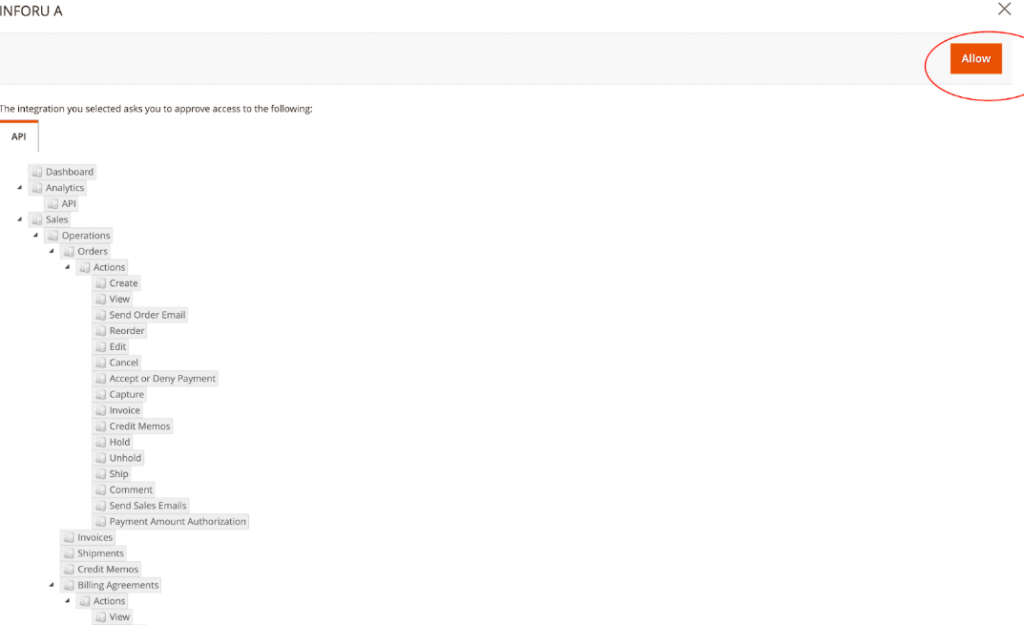
Task: Click the Capture resource icon
Action: tap(101, 394)
